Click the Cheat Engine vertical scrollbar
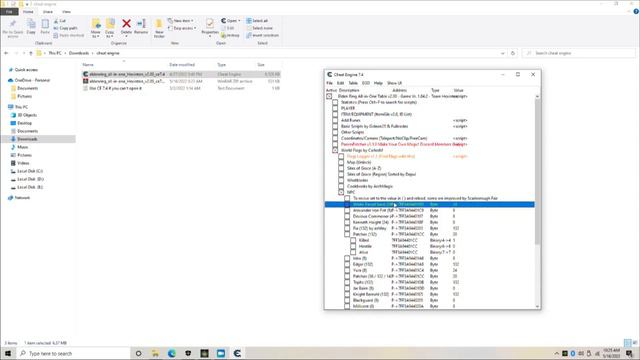 point(537,172)
